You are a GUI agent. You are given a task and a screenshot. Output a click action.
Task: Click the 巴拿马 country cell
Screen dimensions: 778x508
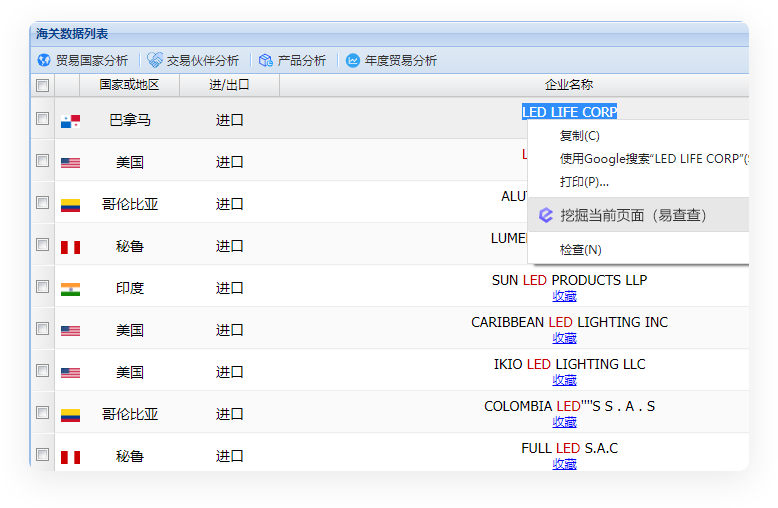[x=130, y=120]
